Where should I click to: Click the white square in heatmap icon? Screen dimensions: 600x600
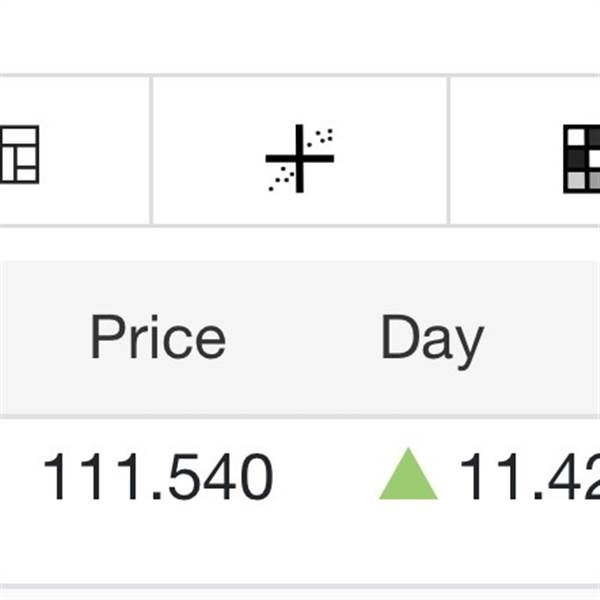tap(576, 137)
